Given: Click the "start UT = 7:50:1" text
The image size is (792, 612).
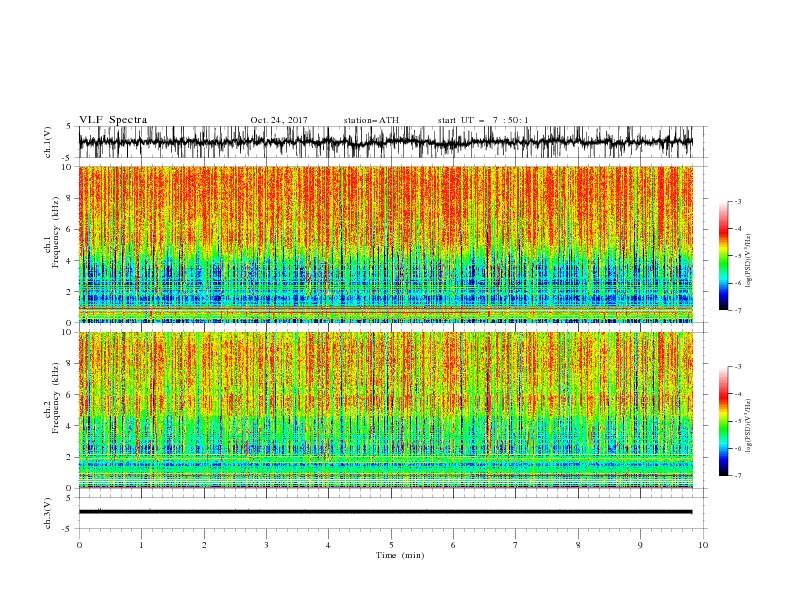Looking at the screenshot, I should tap(483, 120).
